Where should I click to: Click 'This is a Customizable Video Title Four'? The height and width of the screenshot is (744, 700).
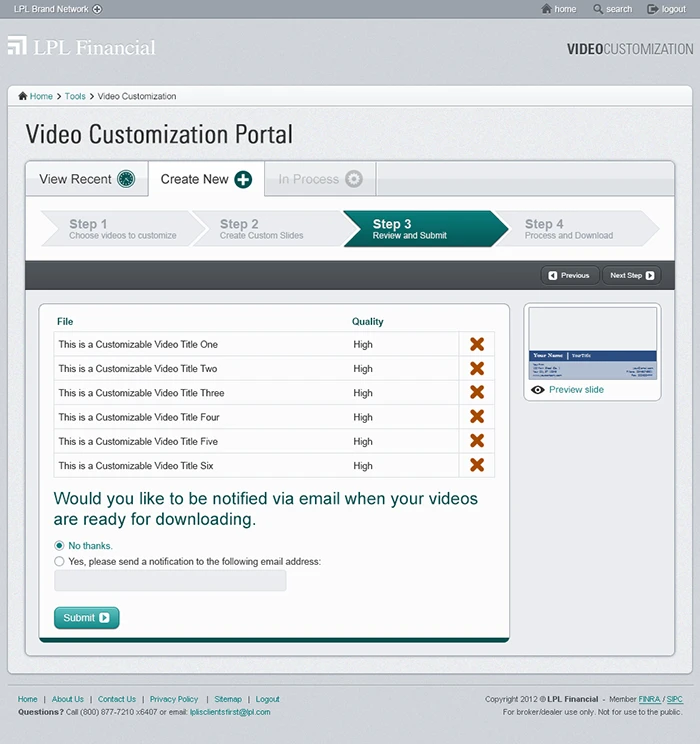pos(139,417)
